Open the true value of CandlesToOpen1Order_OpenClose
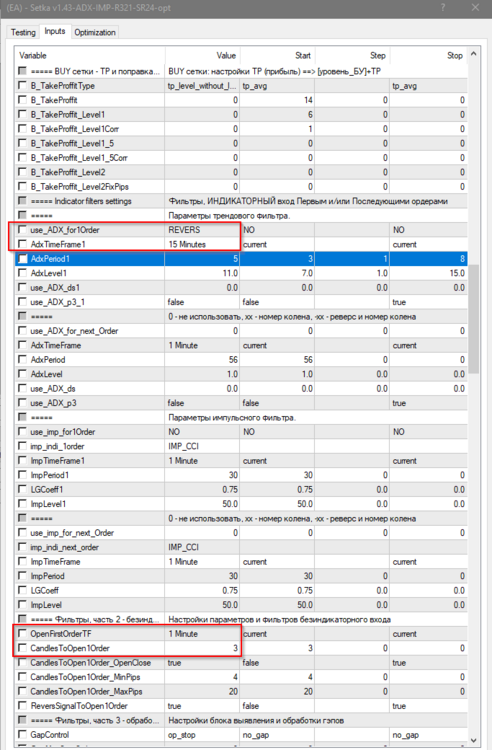 (x=202, y=662)
